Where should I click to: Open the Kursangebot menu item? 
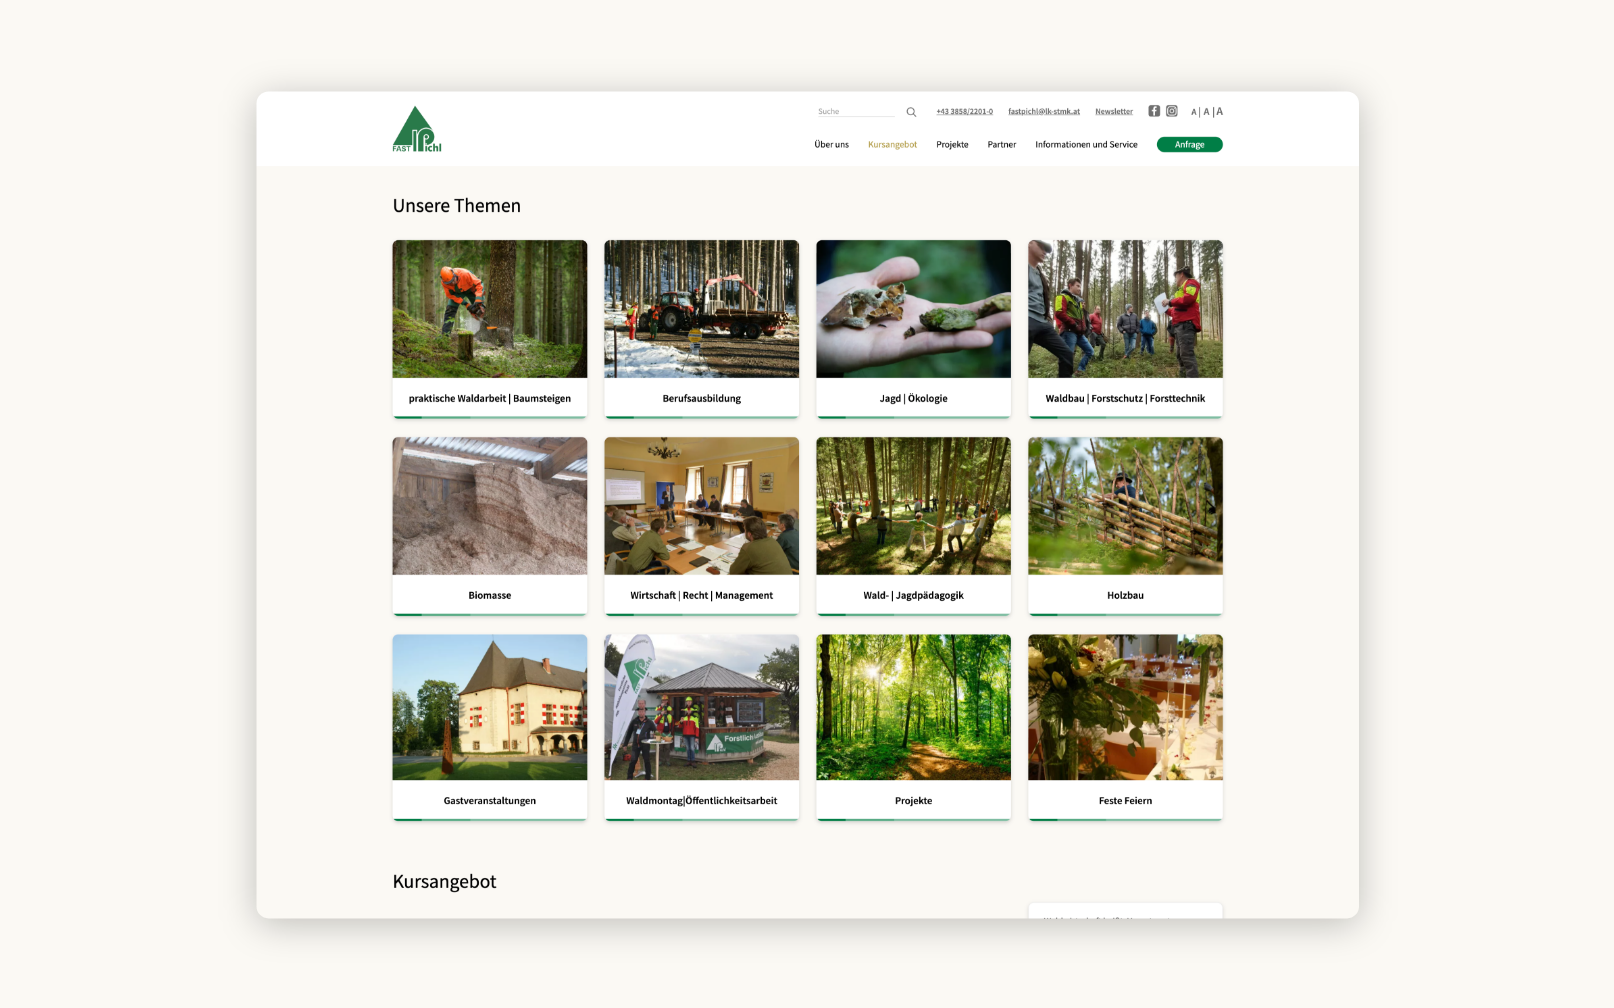click(892, 145)
